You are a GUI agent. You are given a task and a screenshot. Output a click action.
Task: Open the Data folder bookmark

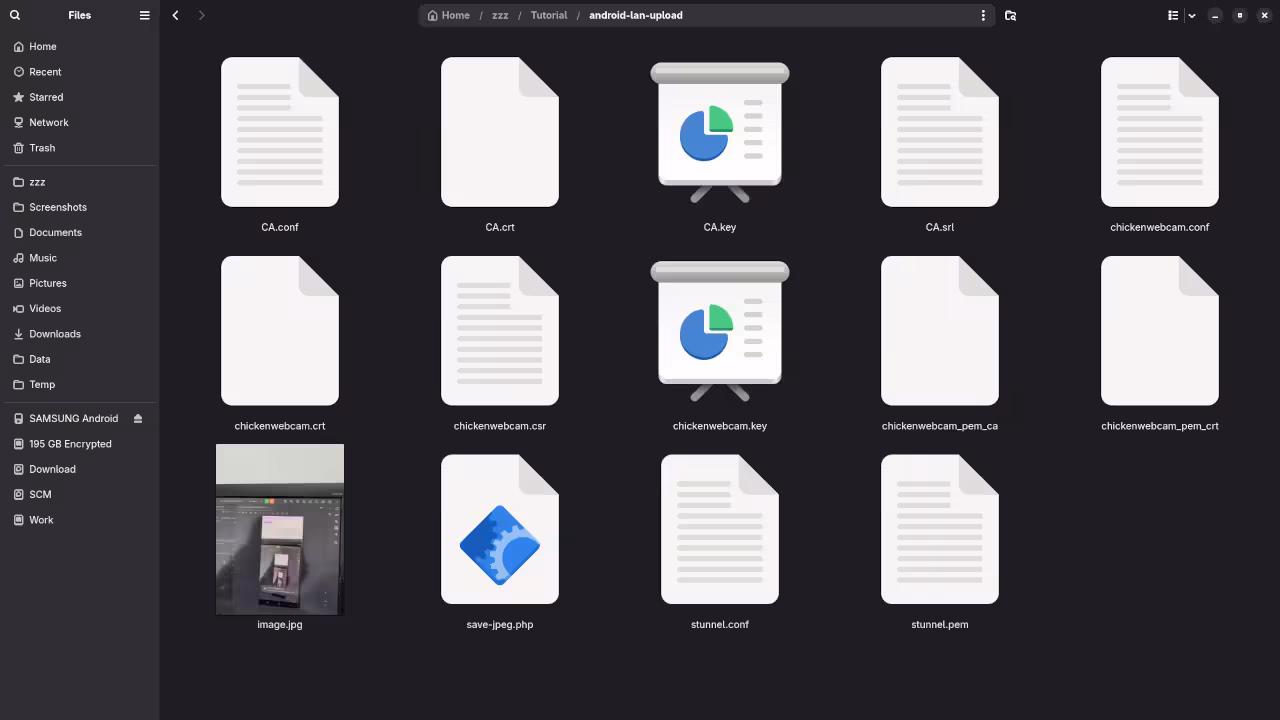click(x=80, y=359)
